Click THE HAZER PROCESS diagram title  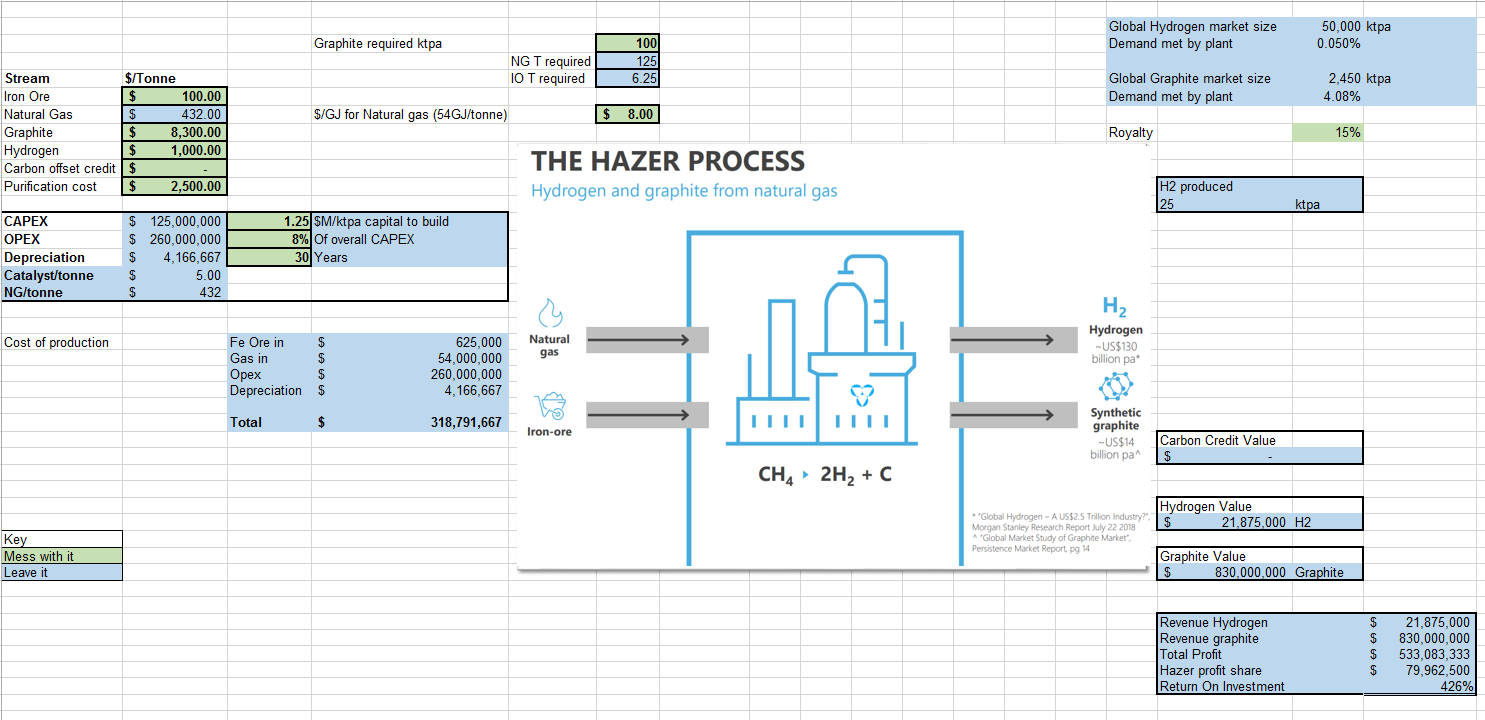coord(668,161)
